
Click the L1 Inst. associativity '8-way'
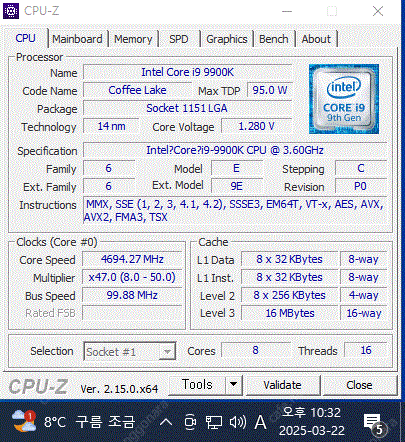[363, 277]
